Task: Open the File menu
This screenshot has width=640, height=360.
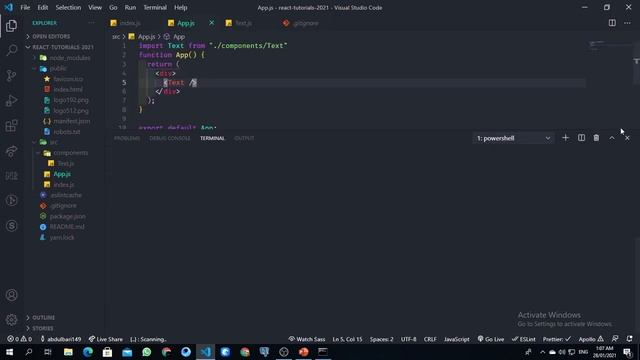Action: [x=25, y=7]
